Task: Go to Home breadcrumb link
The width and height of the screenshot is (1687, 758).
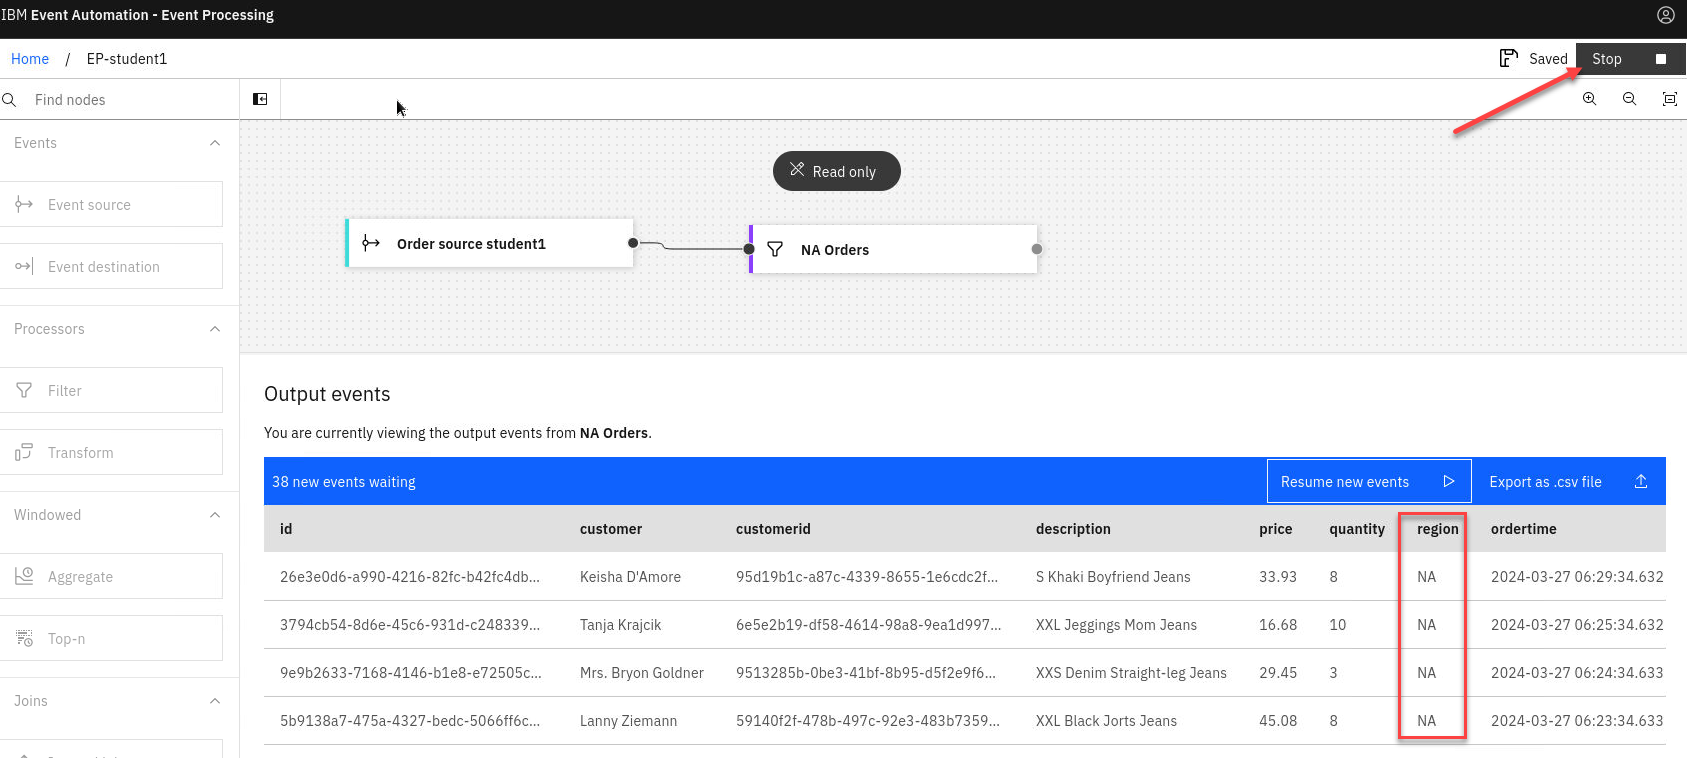Action: (x=30, y=59)
